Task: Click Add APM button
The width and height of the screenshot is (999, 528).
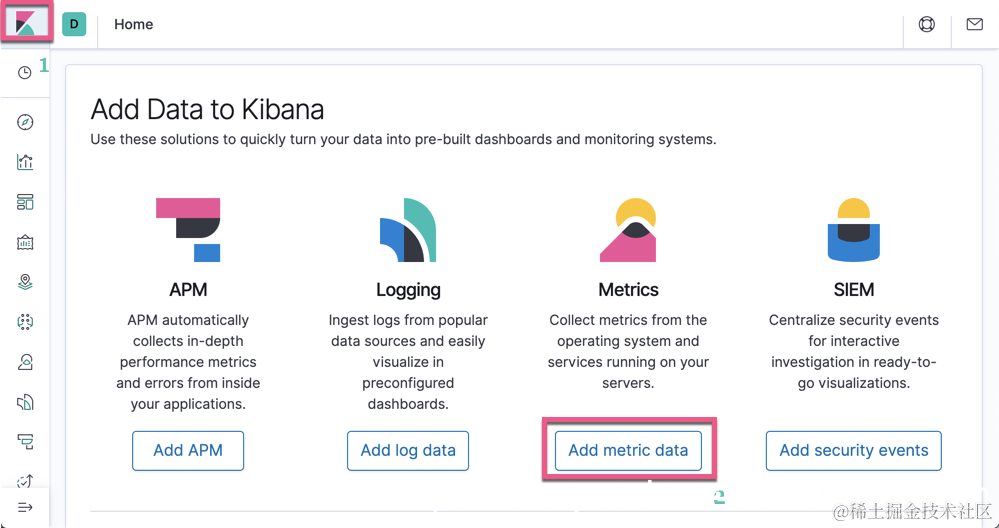Action: point(188,450)
